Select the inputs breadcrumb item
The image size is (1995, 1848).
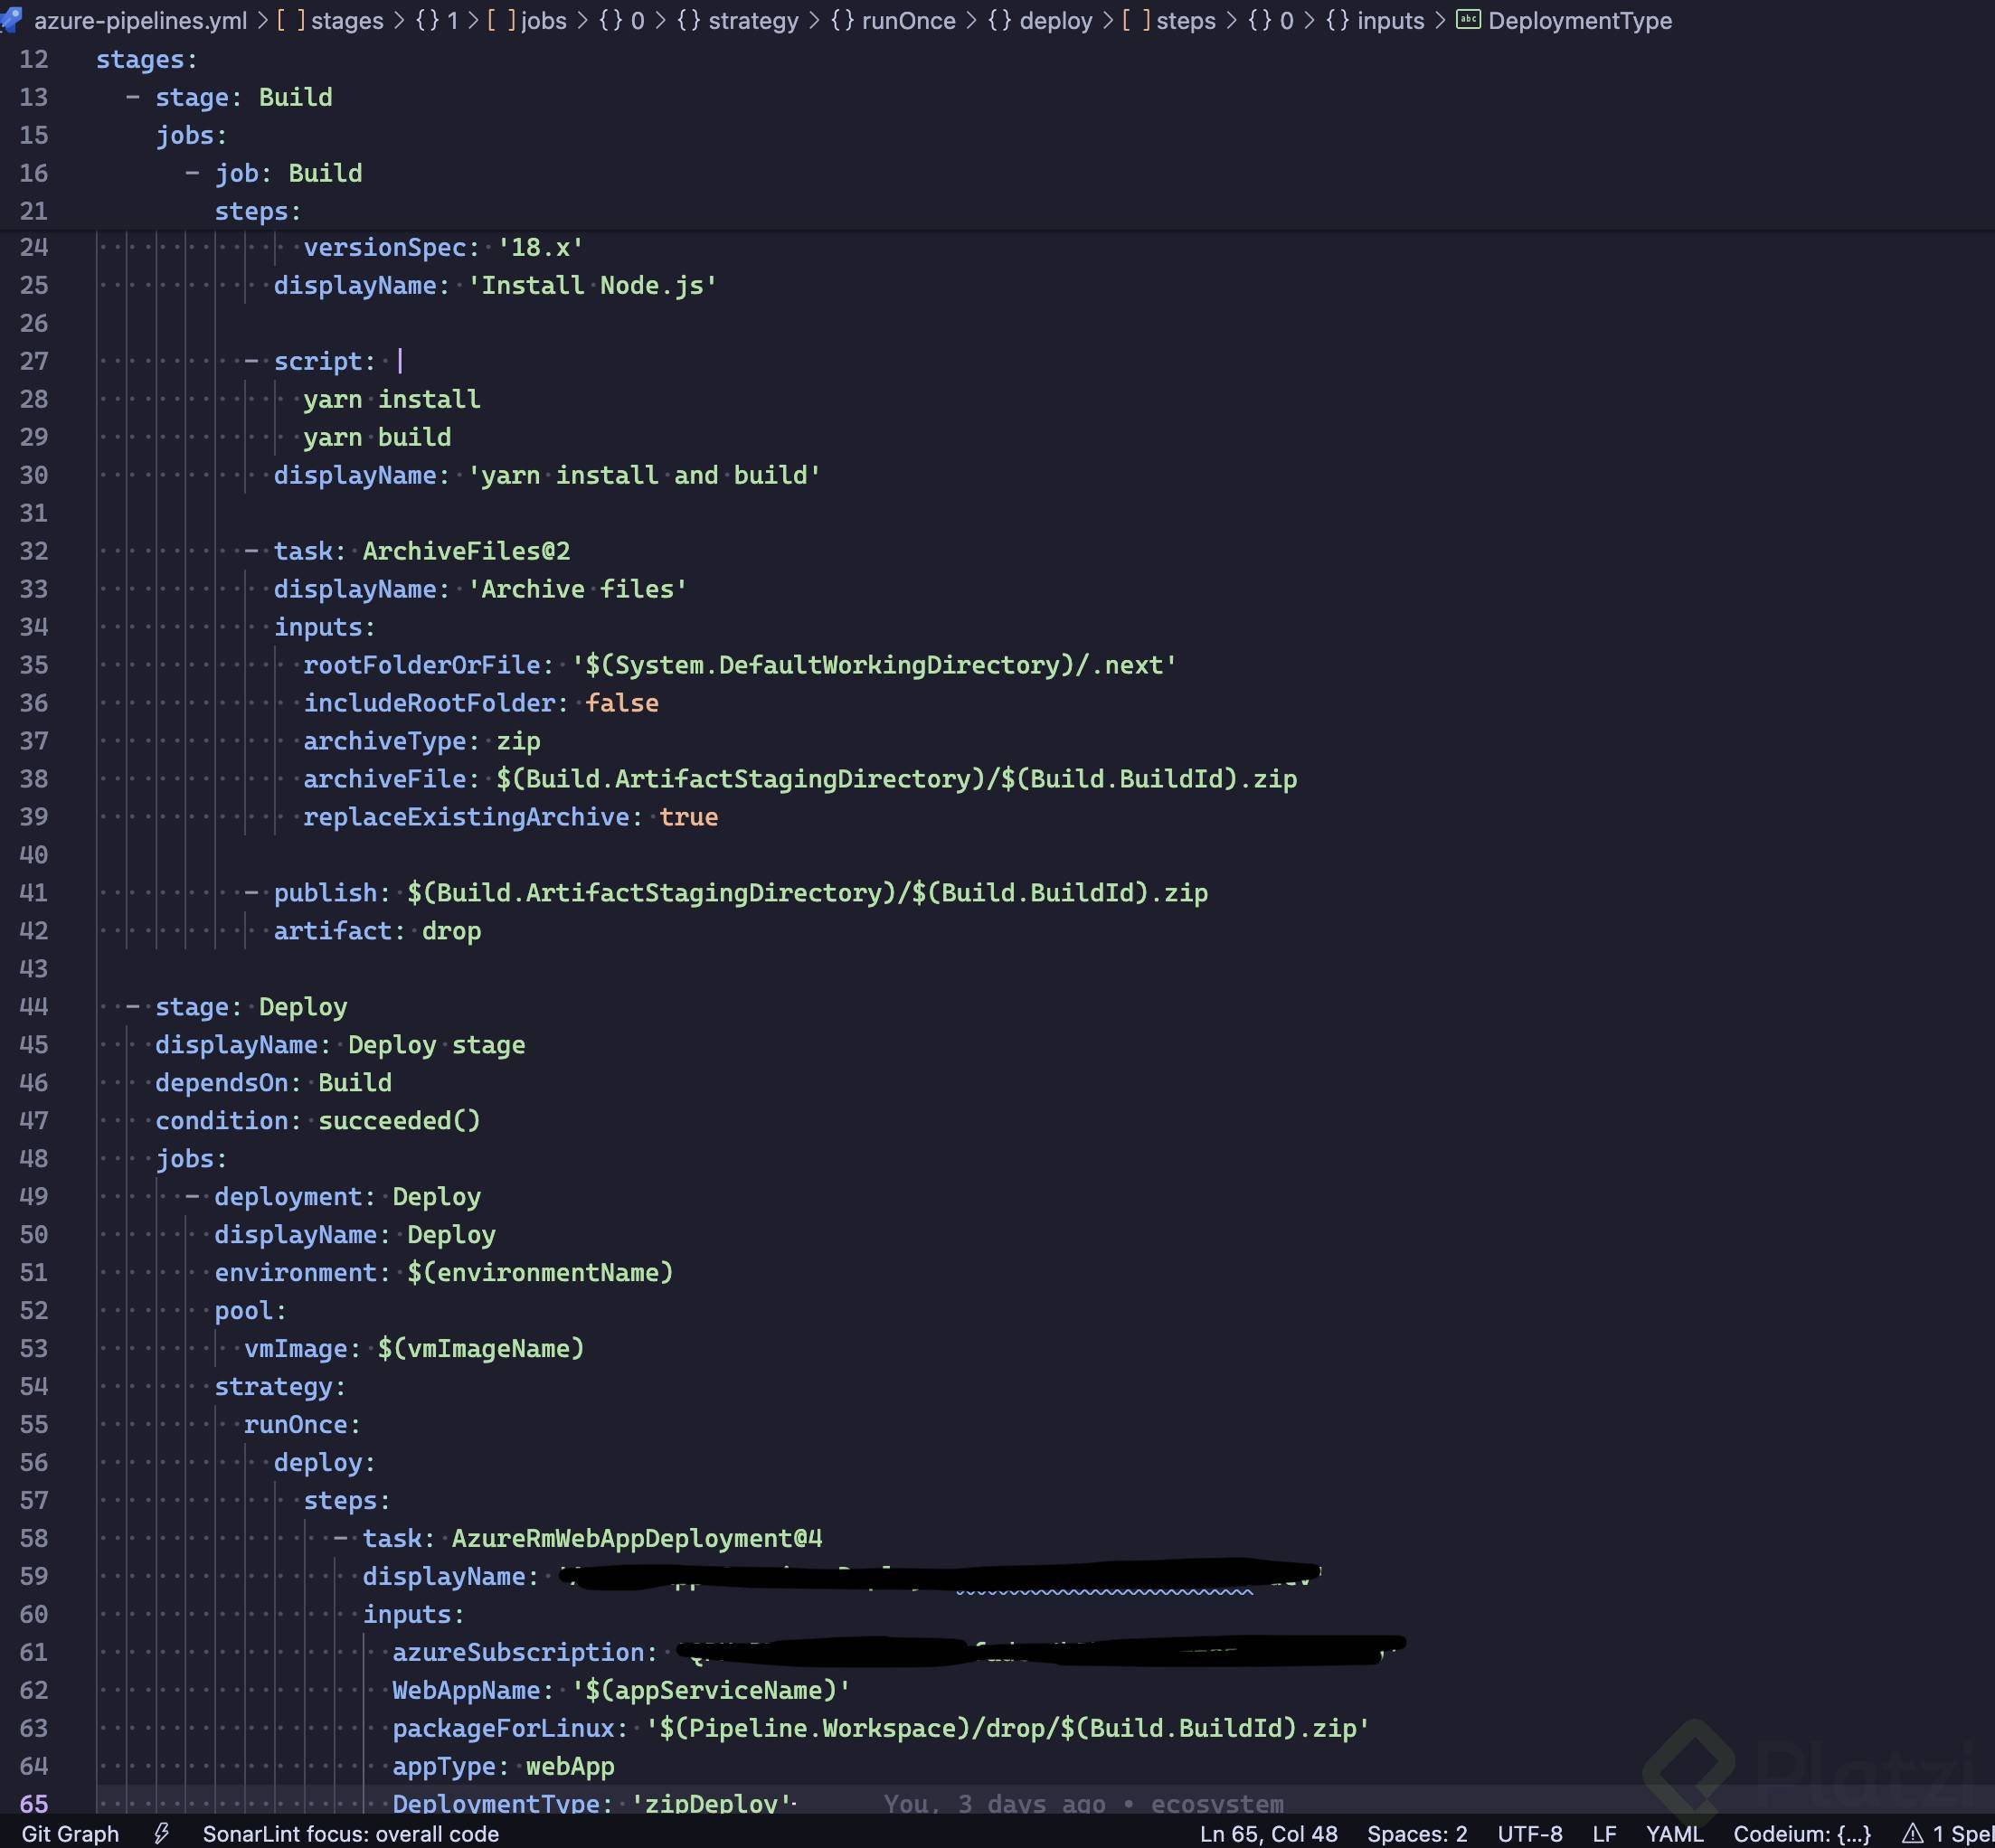pos(1390,20)
